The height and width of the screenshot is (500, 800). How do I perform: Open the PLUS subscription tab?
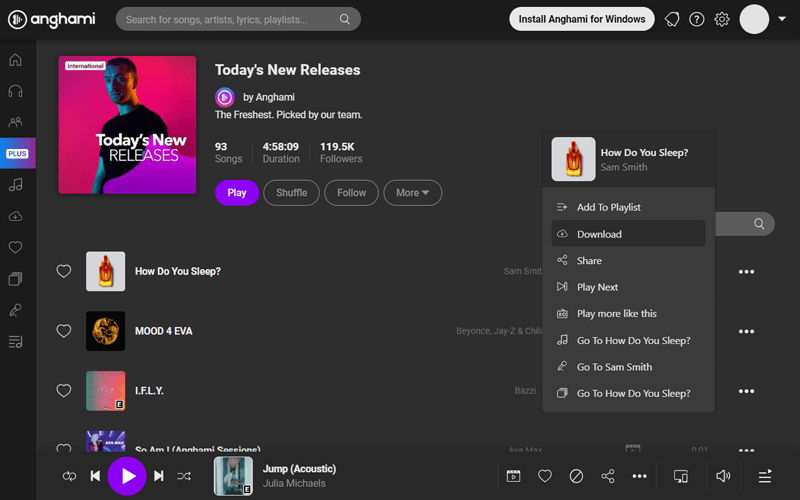(x=17, y=153)
